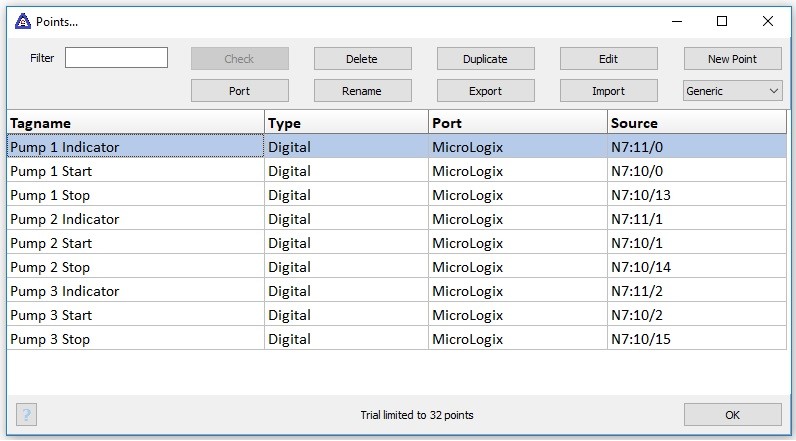Rename the selected point
796x441 pixels.
pos(362,91)
